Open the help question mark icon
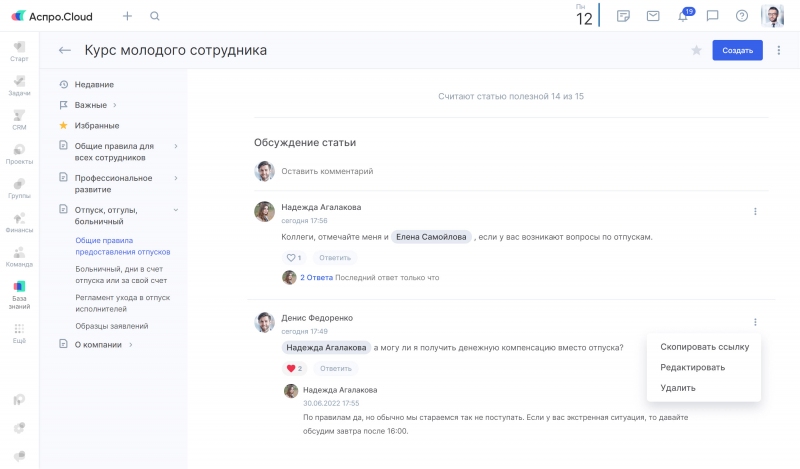 pyautogui.click(x=741, y=16)
